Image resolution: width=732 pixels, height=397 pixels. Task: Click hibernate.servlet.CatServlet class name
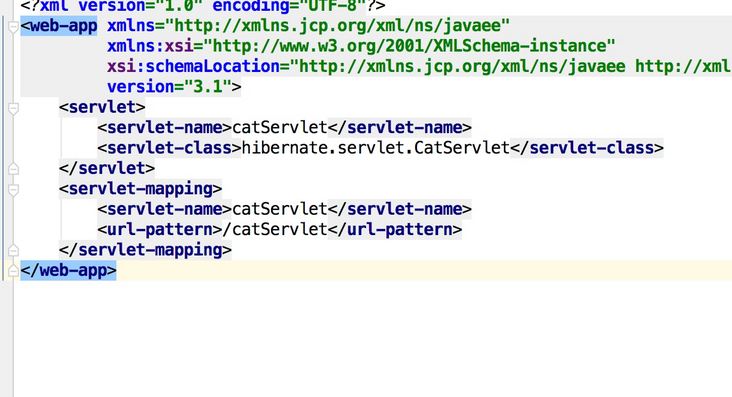(x=376, y=148)
